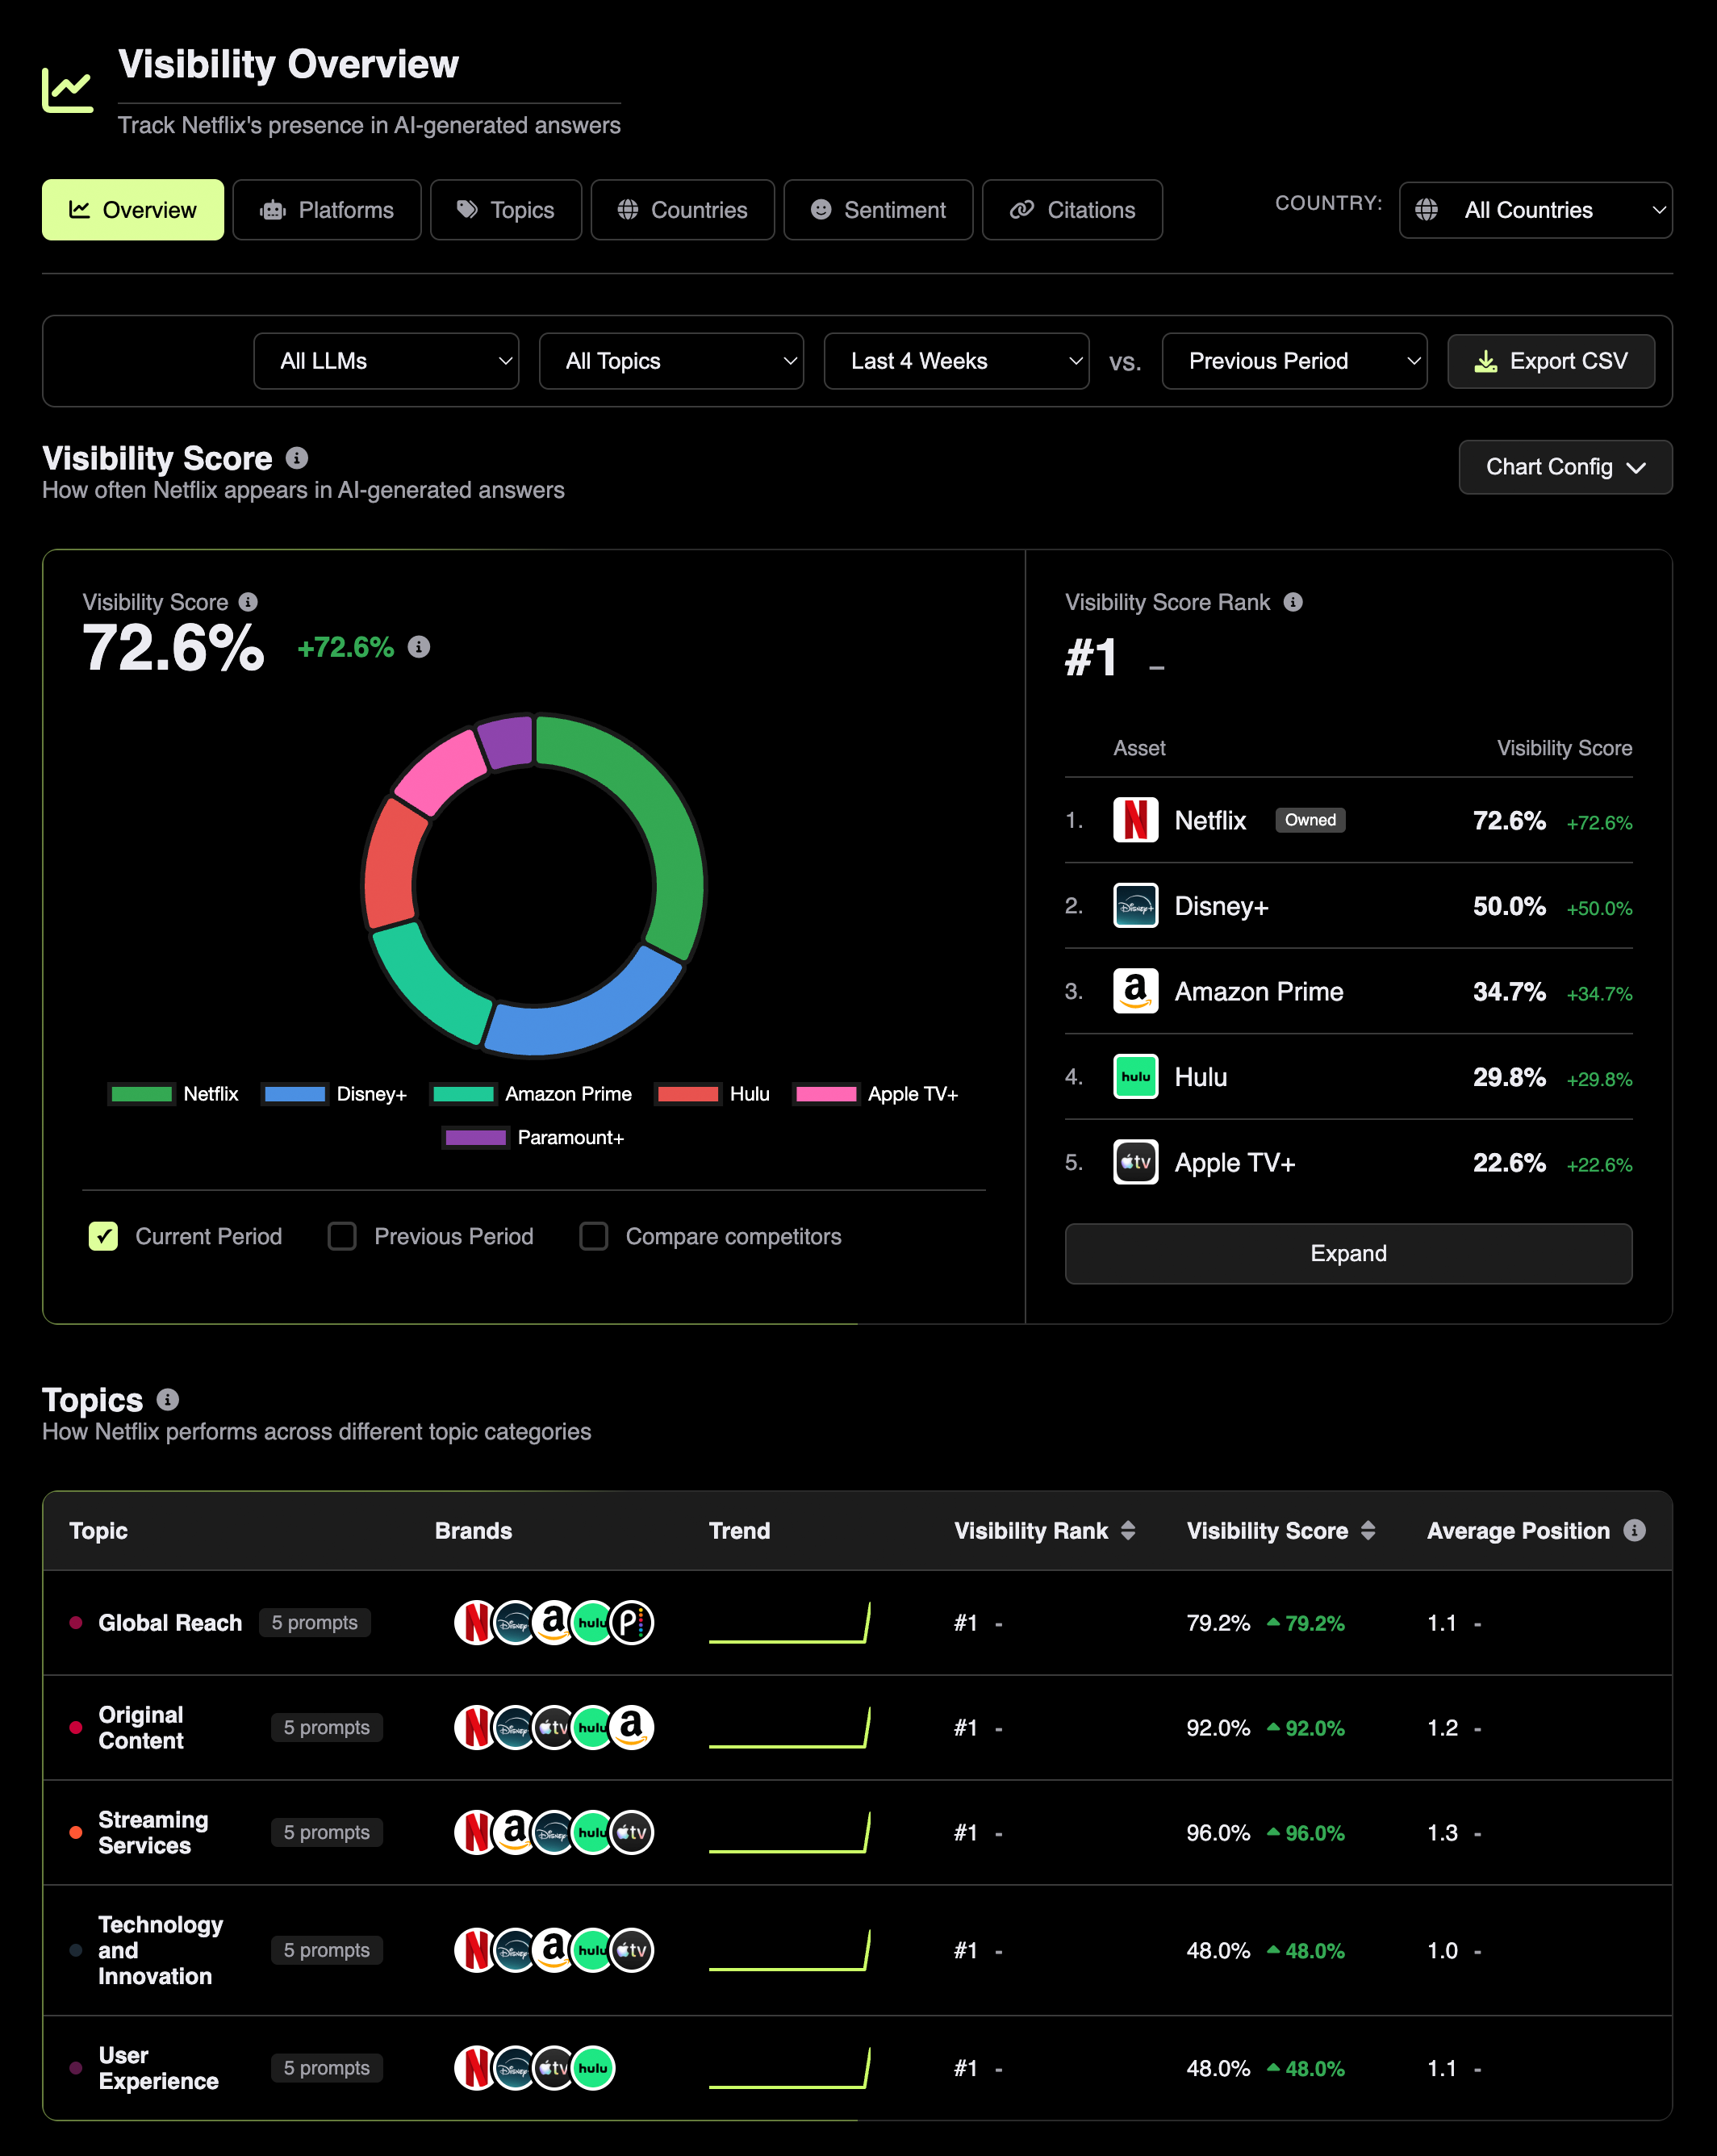
Task: Click info icon next to Topics heading
Action: coord(168,1400)
